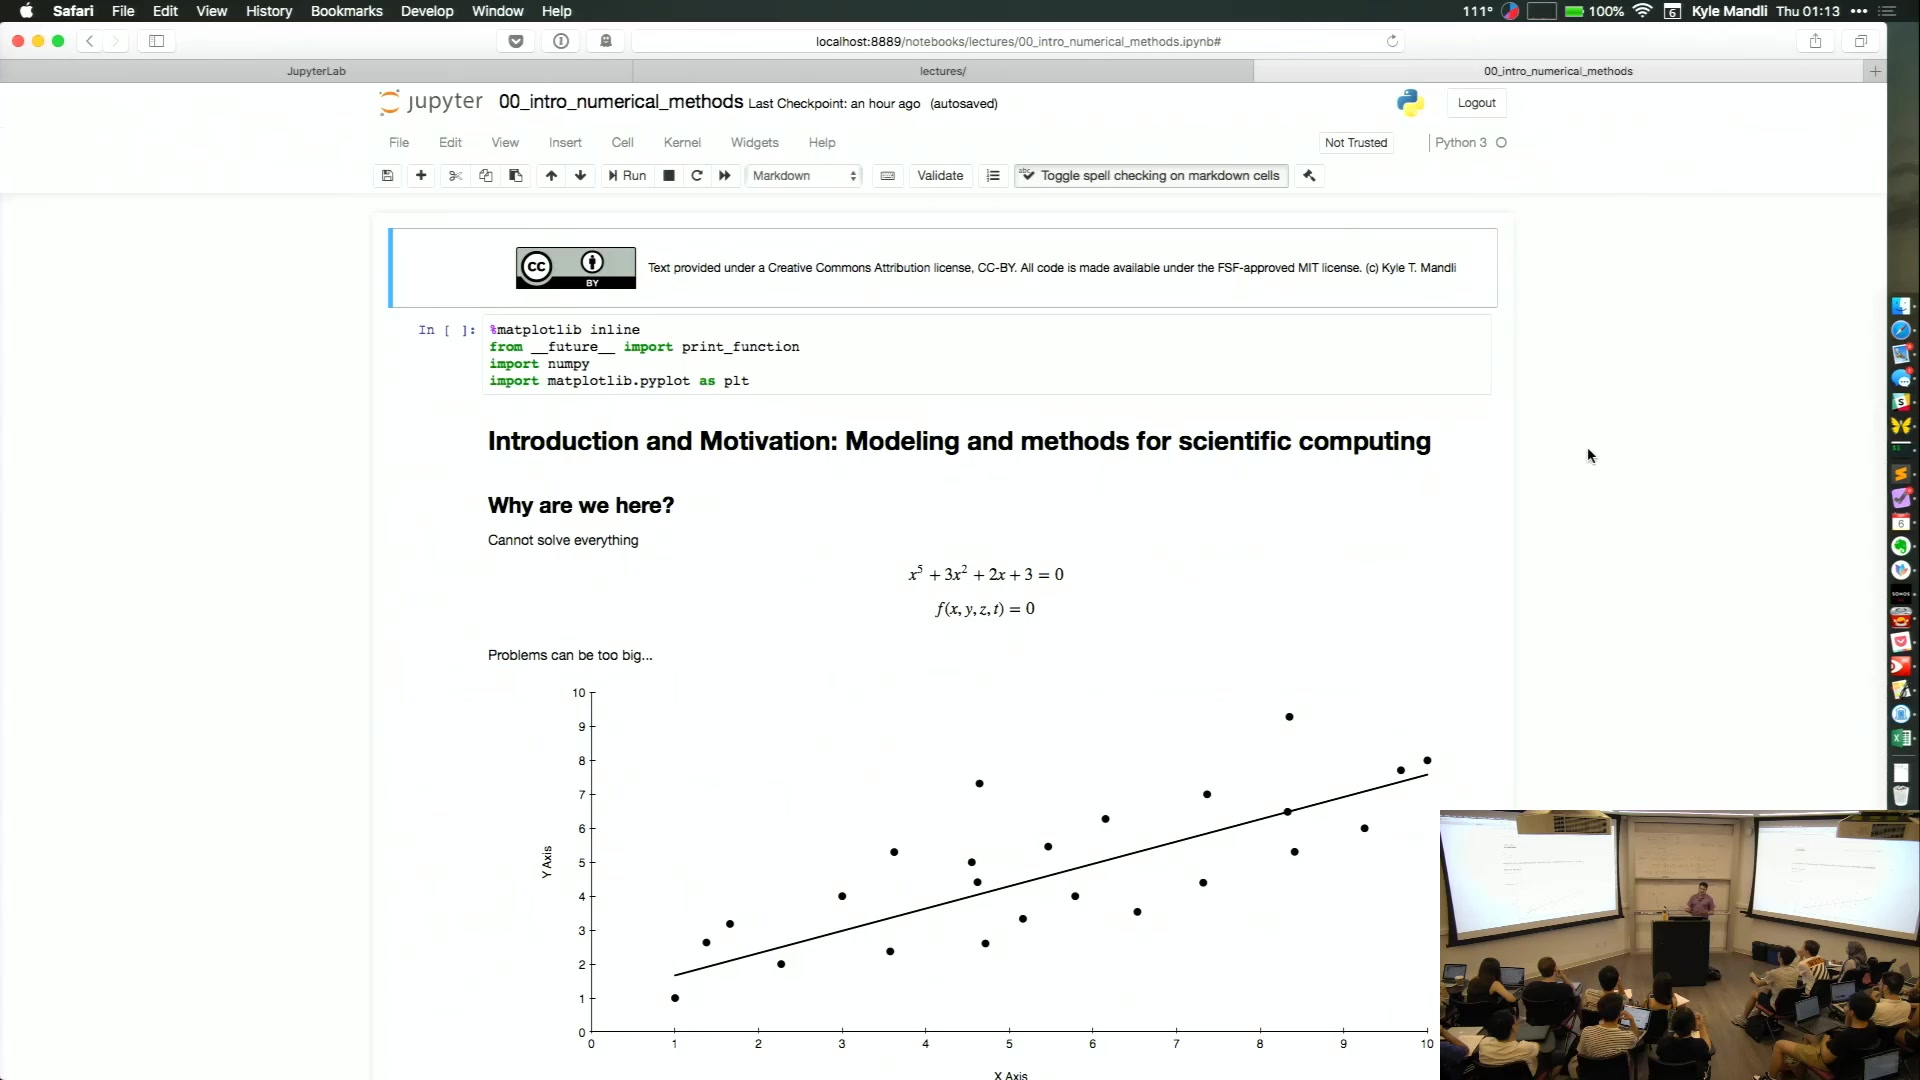Click the add new cell icon

pos(419,175)
